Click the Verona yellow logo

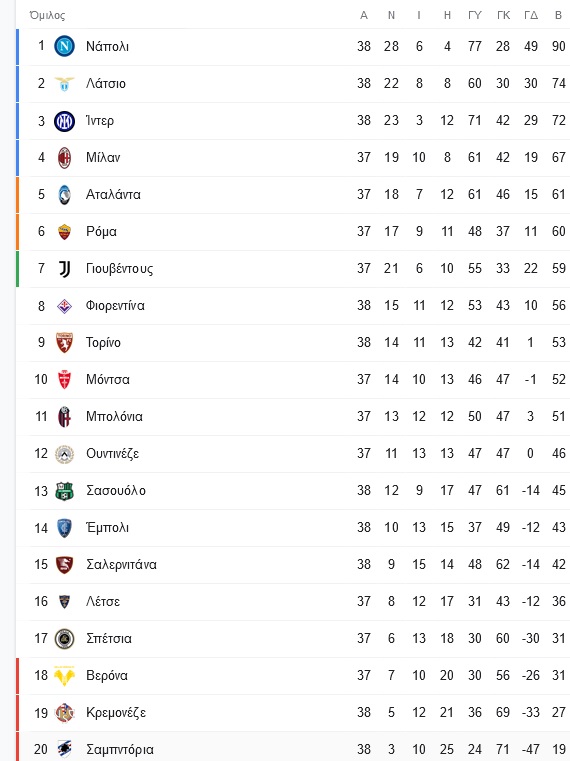click(64, 676)
